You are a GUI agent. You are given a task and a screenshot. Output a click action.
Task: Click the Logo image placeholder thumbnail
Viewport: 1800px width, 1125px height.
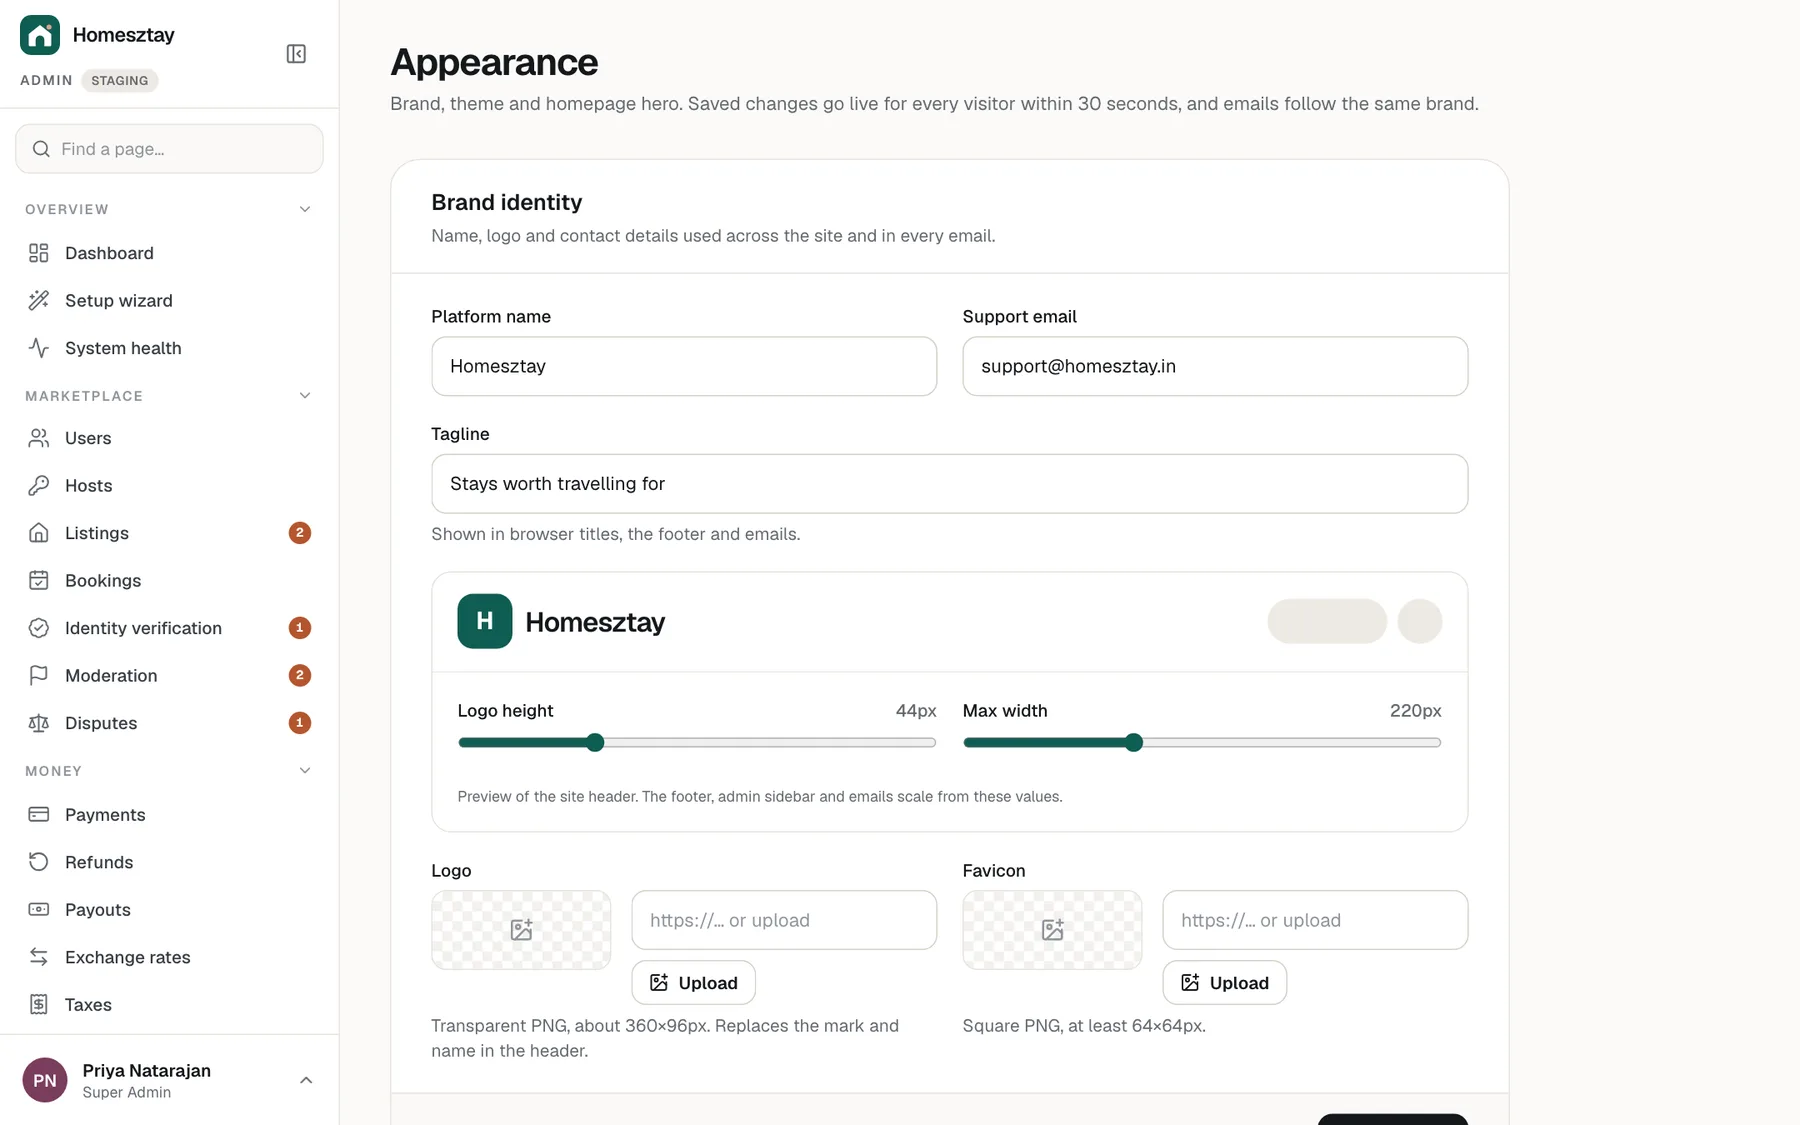click(x=521, y=930)
